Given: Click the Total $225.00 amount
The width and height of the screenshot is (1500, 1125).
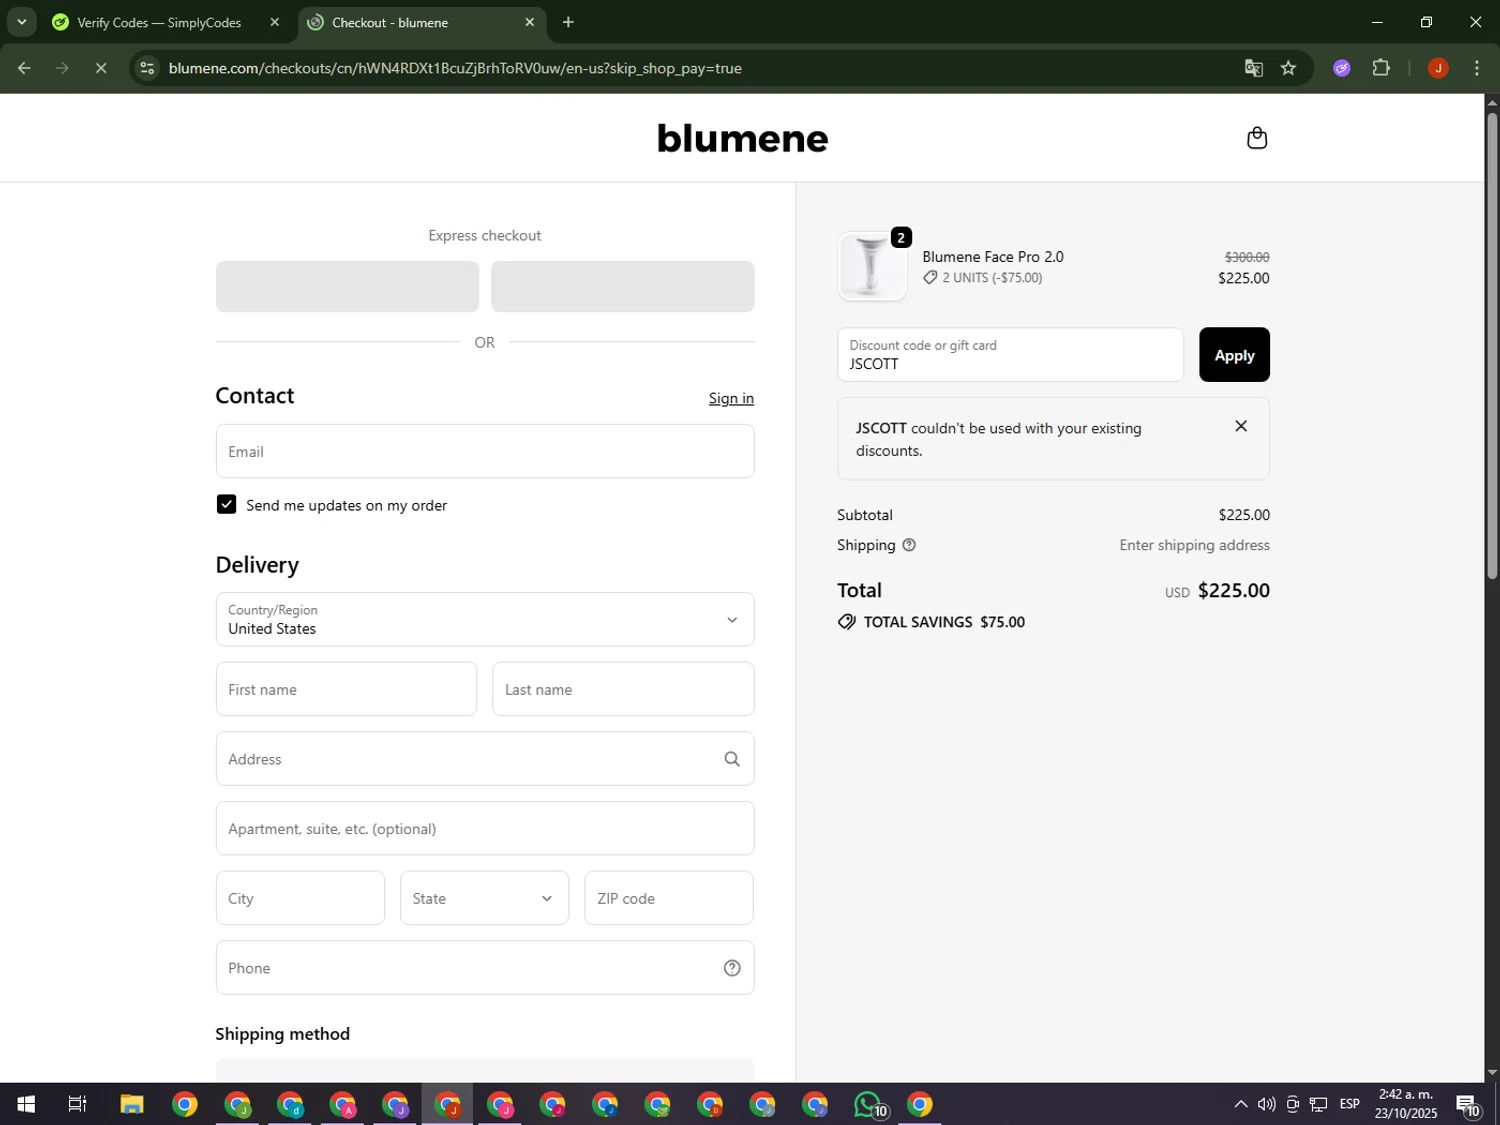Looking at the screenshot, I should coord(1234,590).
